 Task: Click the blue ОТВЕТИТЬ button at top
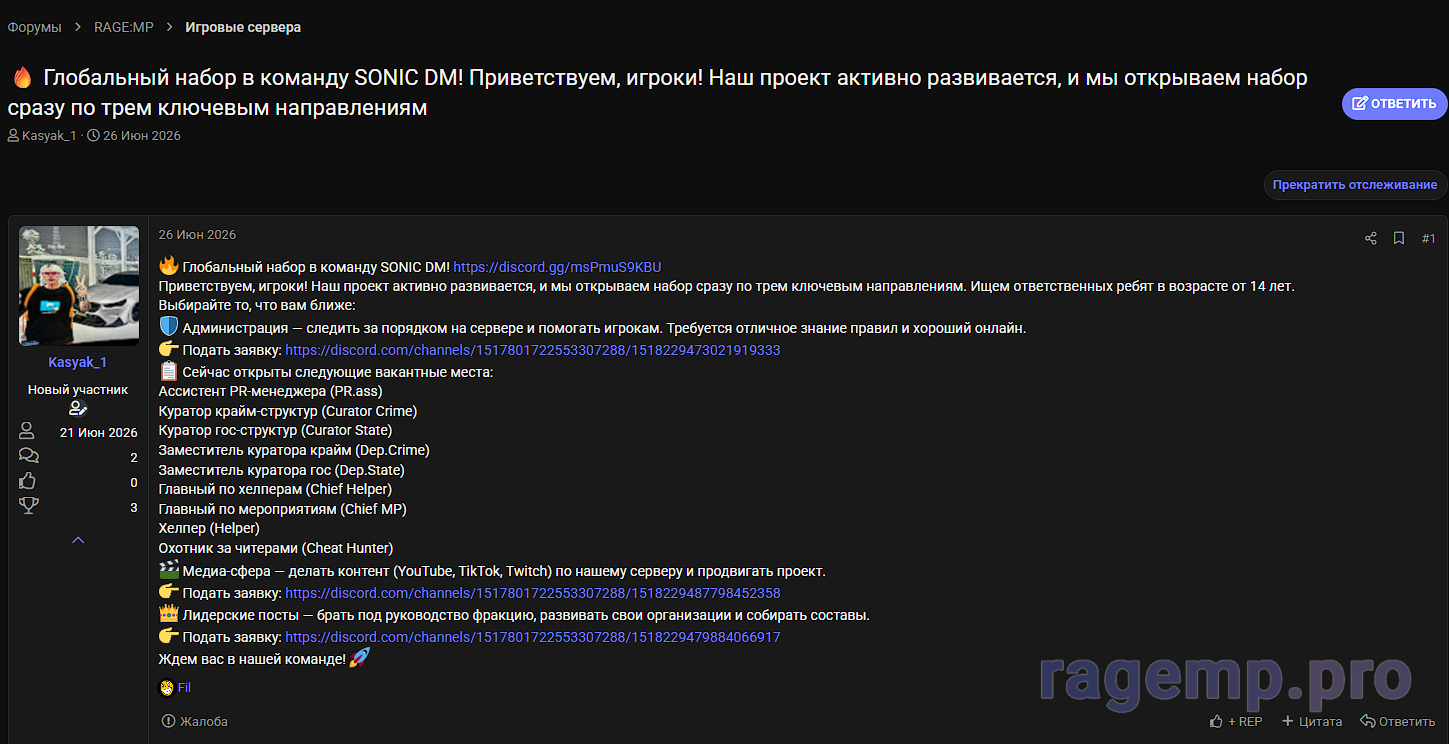tap(1394, 103)
